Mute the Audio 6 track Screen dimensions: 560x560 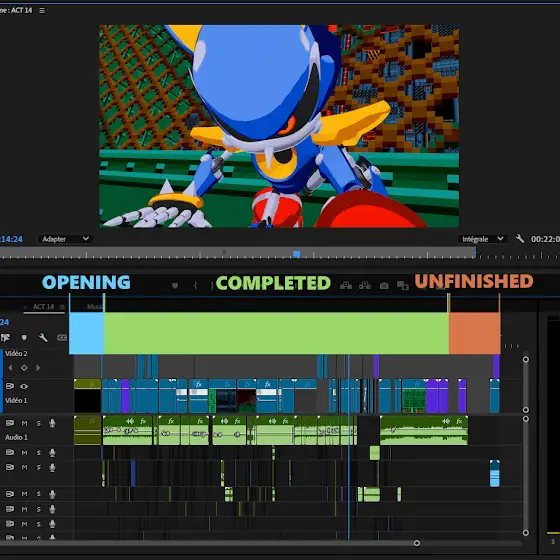(24, 524)
